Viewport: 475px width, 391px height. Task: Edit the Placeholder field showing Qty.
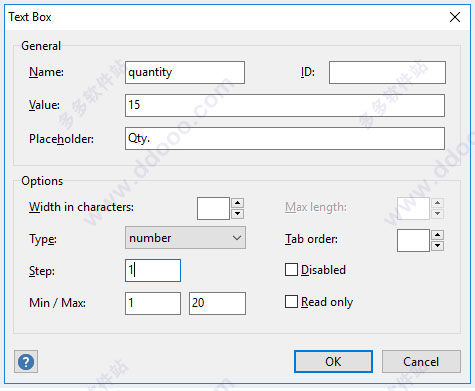click(285, 138)
